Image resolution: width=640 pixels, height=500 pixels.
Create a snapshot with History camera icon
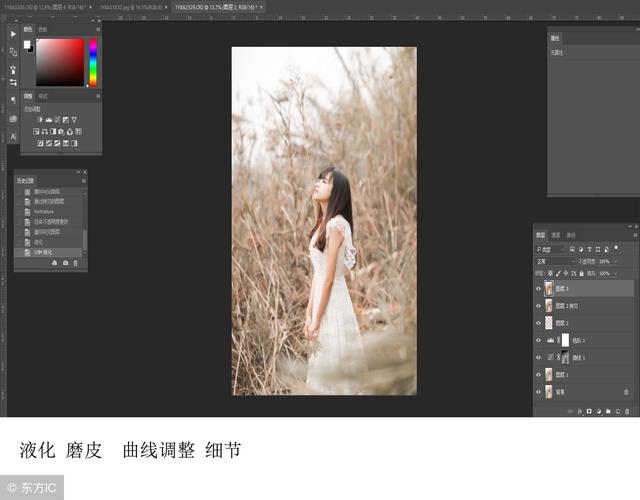tap(66, 263)
